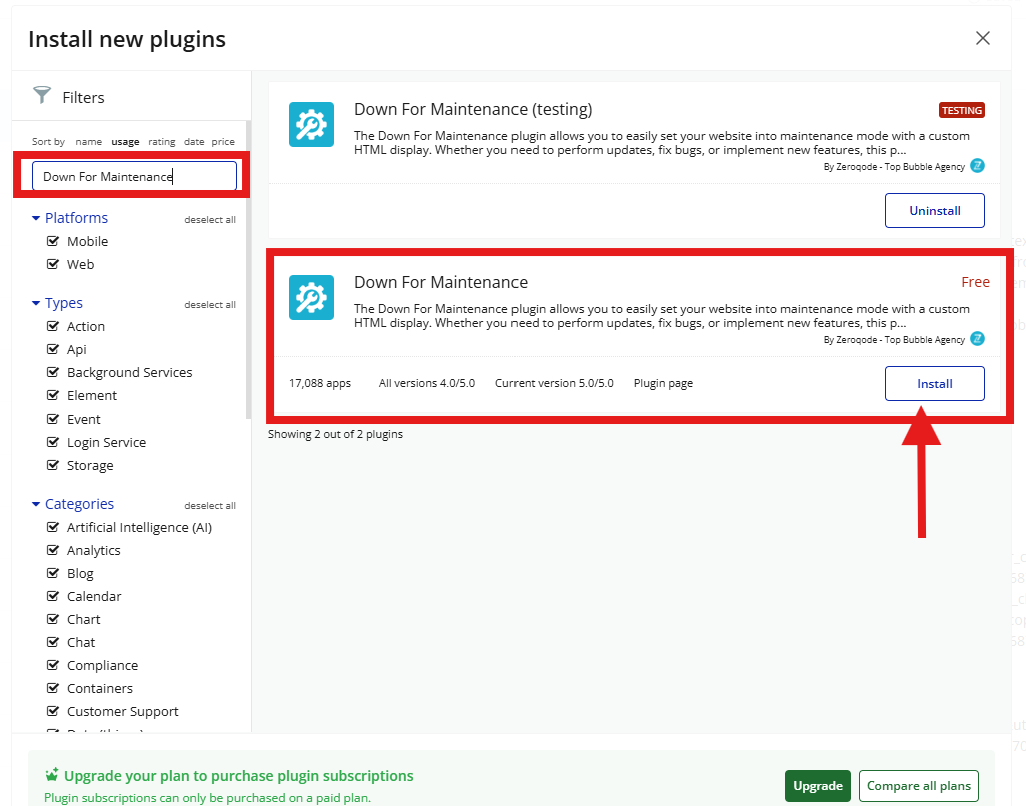1026x806 pixels.
Task: Toggle the Api type checkbox
Action: point(53,349)
